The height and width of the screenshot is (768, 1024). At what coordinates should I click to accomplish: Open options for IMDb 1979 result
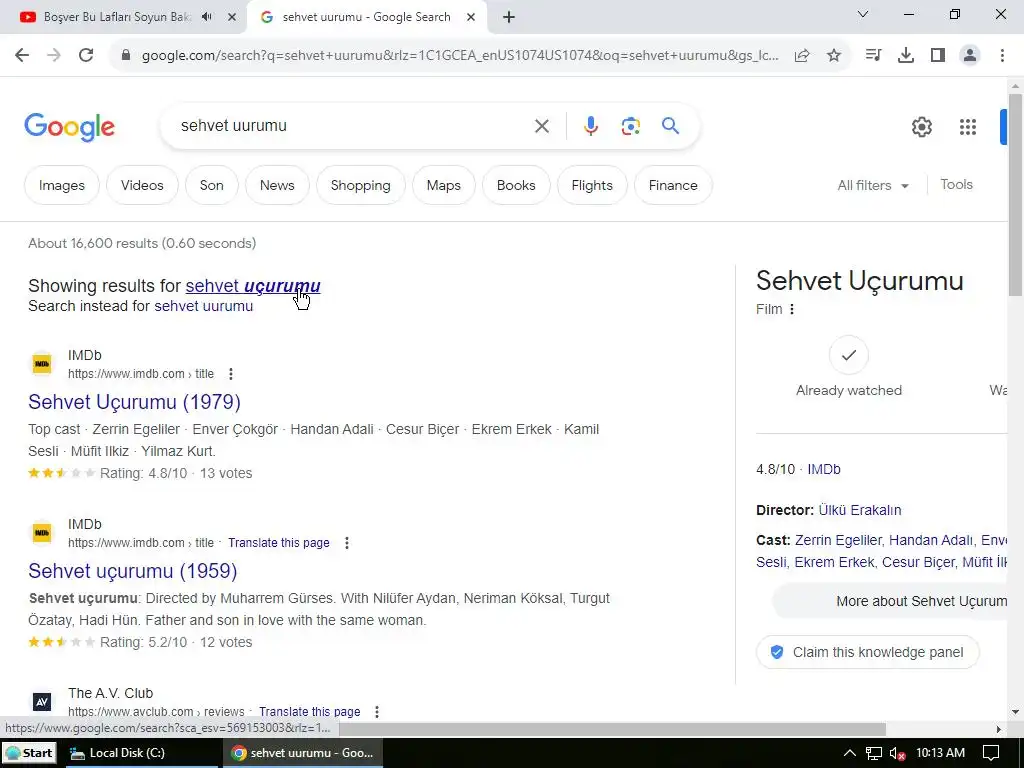[231, 374]
